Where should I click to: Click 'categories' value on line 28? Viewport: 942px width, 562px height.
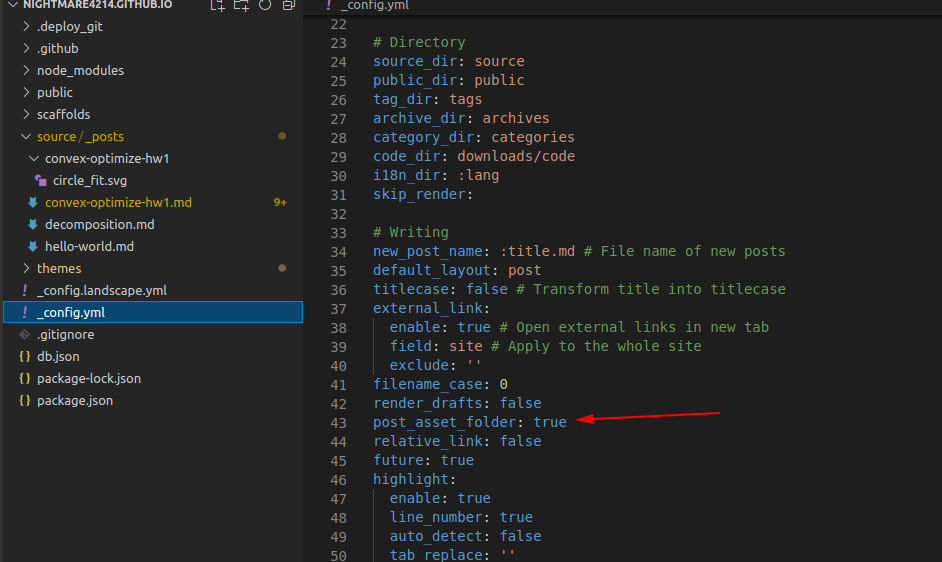(x=533, y=138)
